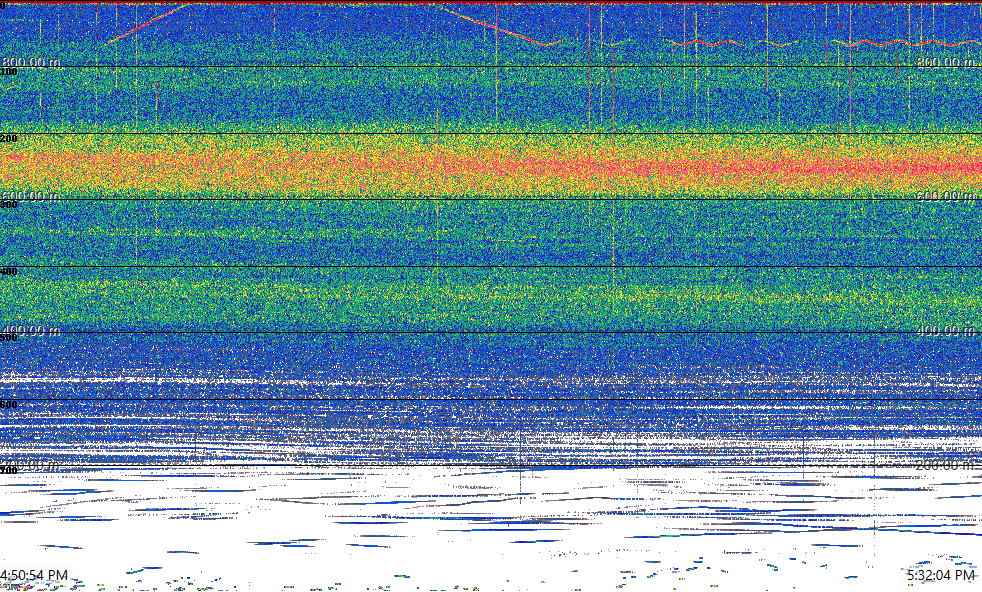
Task: Click the right-side 800.00 m range label
Action: click(947, 62)
